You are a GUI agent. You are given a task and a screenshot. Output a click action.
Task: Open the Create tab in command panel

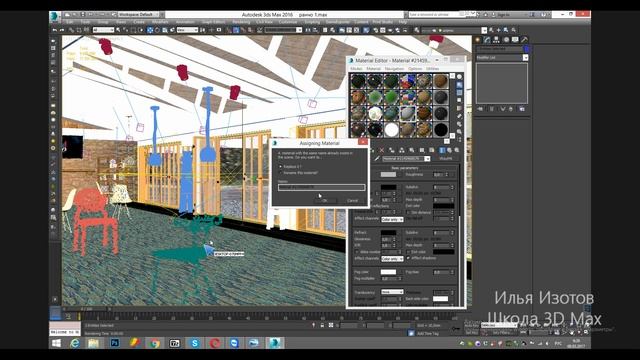click(x=478, y=40)
